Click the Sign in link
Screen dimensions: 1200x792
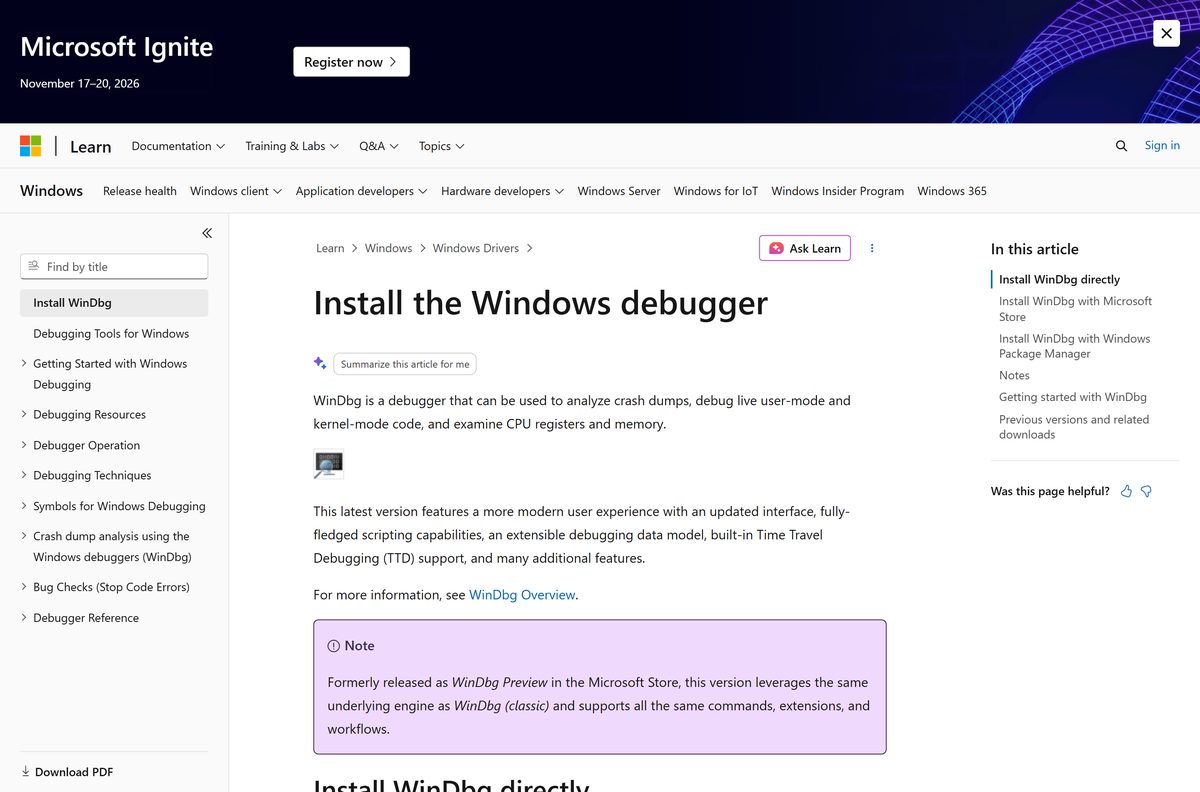pos(1162,145)
